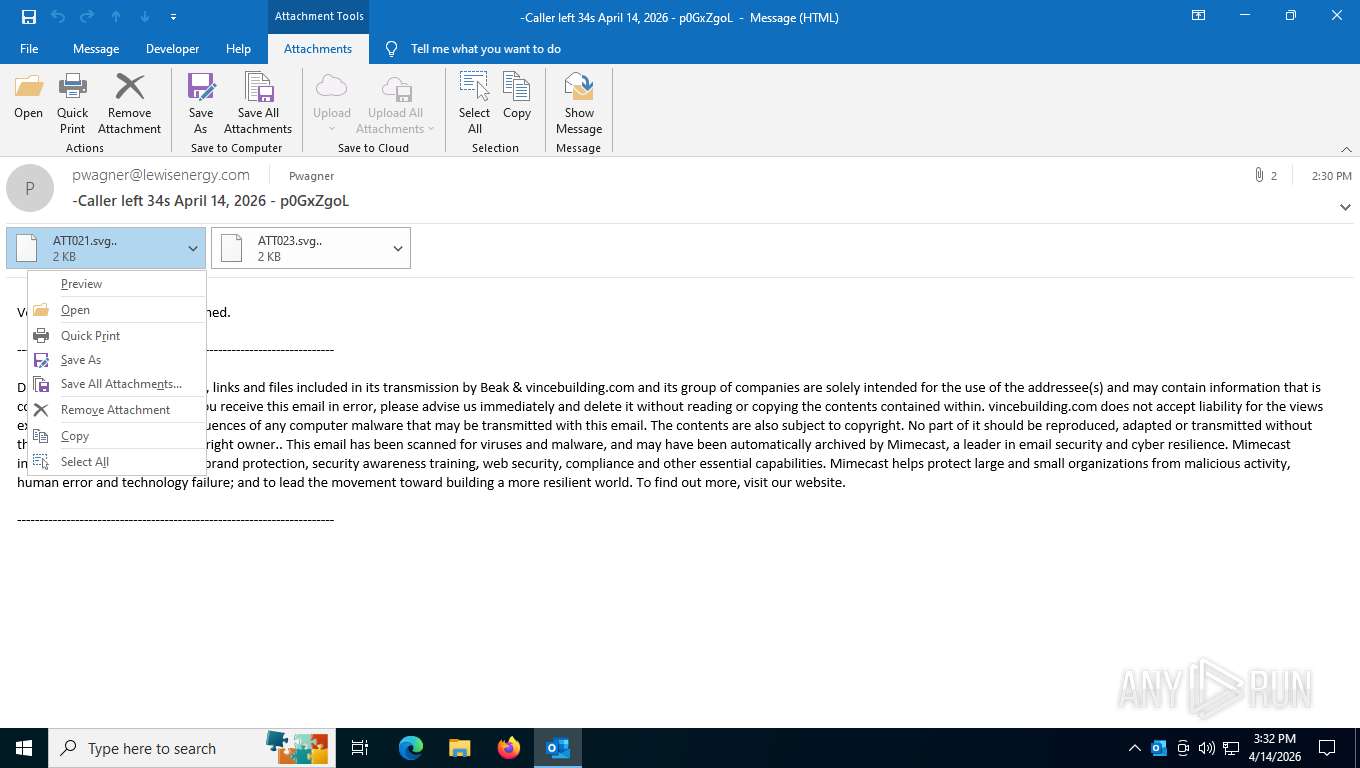
Task: Click the Windows Start button
Action: pos(23,748)
